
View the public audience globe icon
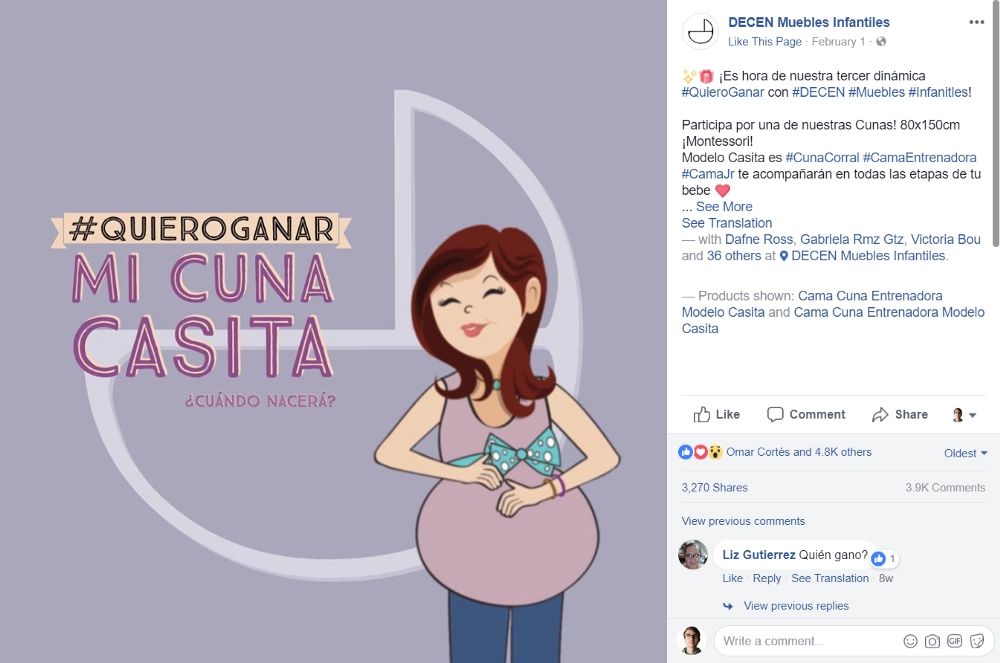[x=881, y=41]
